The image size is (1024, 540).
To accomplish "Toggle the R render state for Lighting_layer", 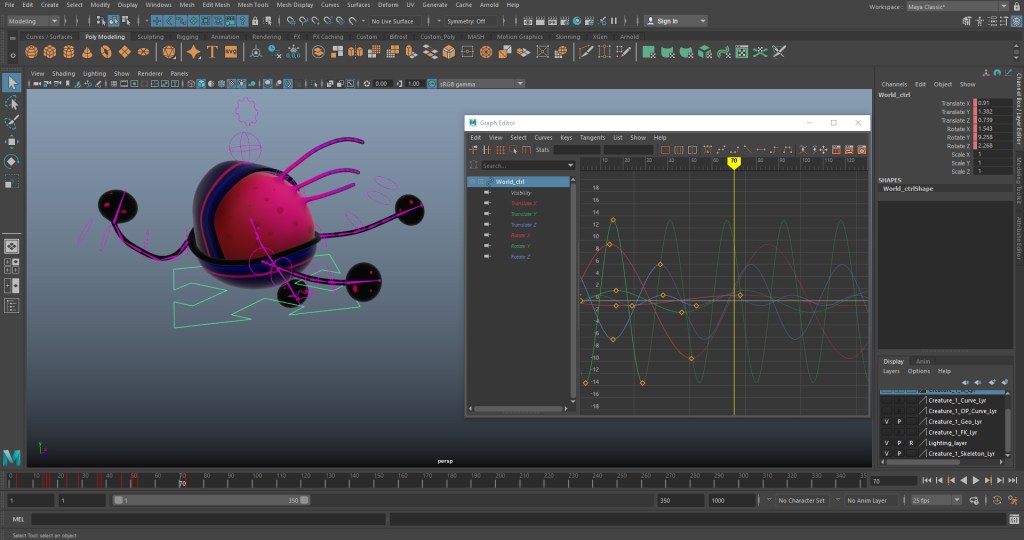I will click(911, 442).
